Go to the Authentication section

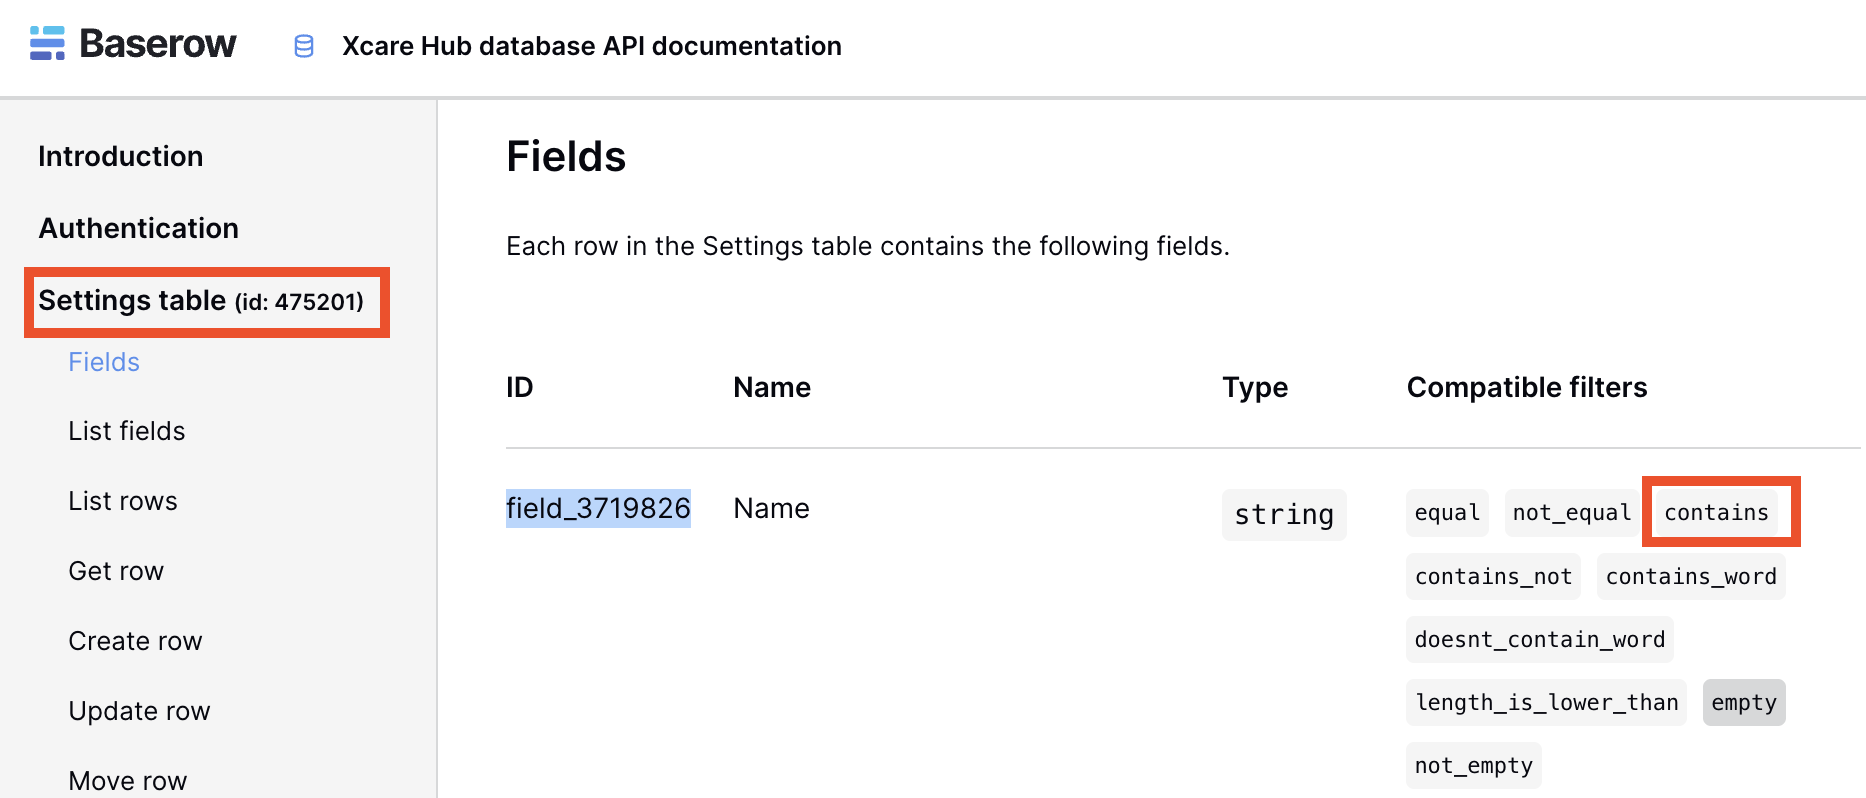(139, 228)
